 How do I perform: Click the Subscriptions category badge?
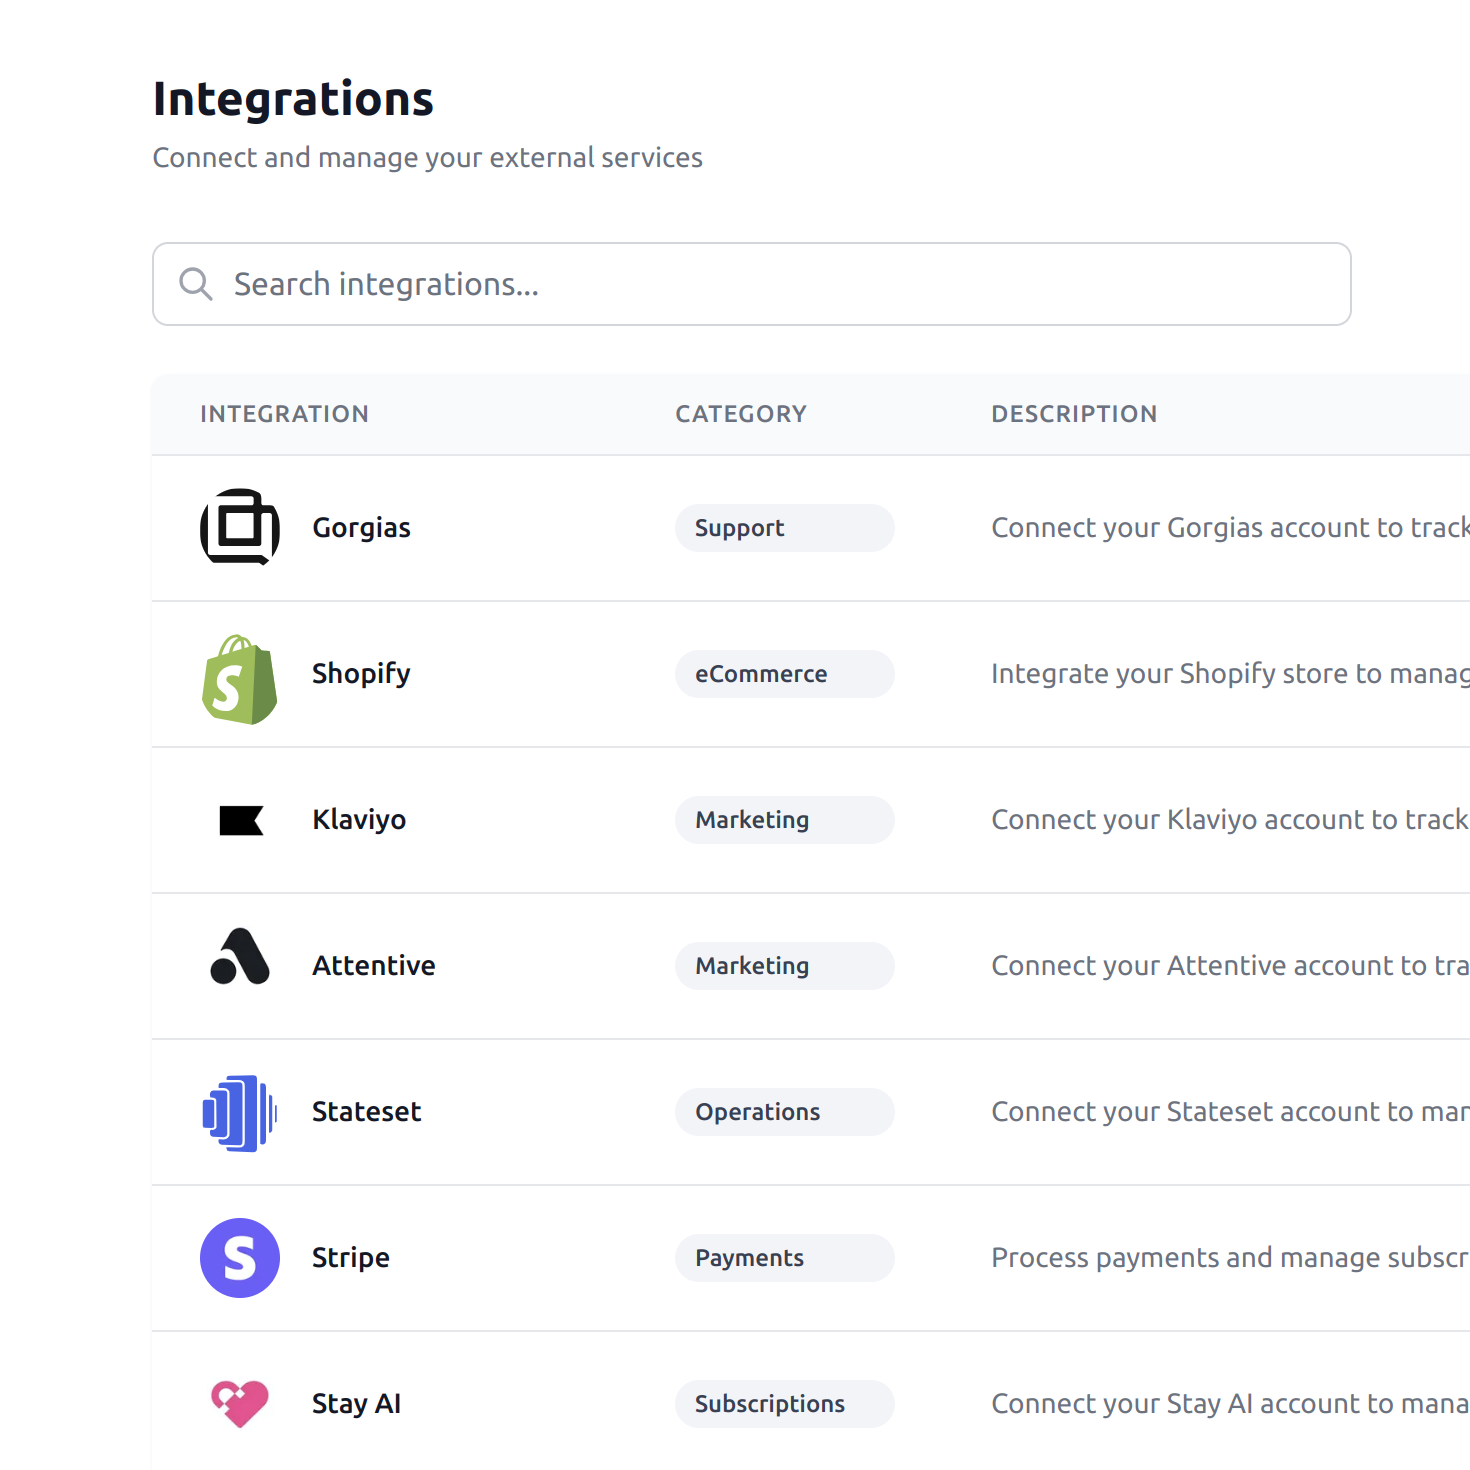(785, 1404)
